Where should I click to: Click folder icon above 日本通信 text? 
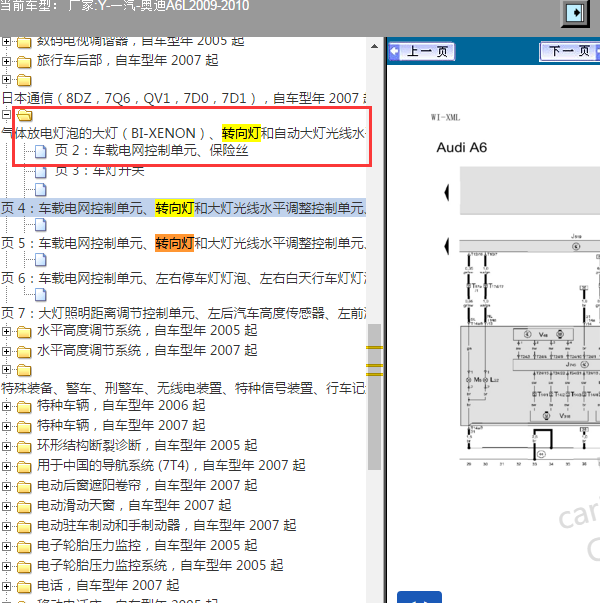pyautogui.click(x=24, y=80)
